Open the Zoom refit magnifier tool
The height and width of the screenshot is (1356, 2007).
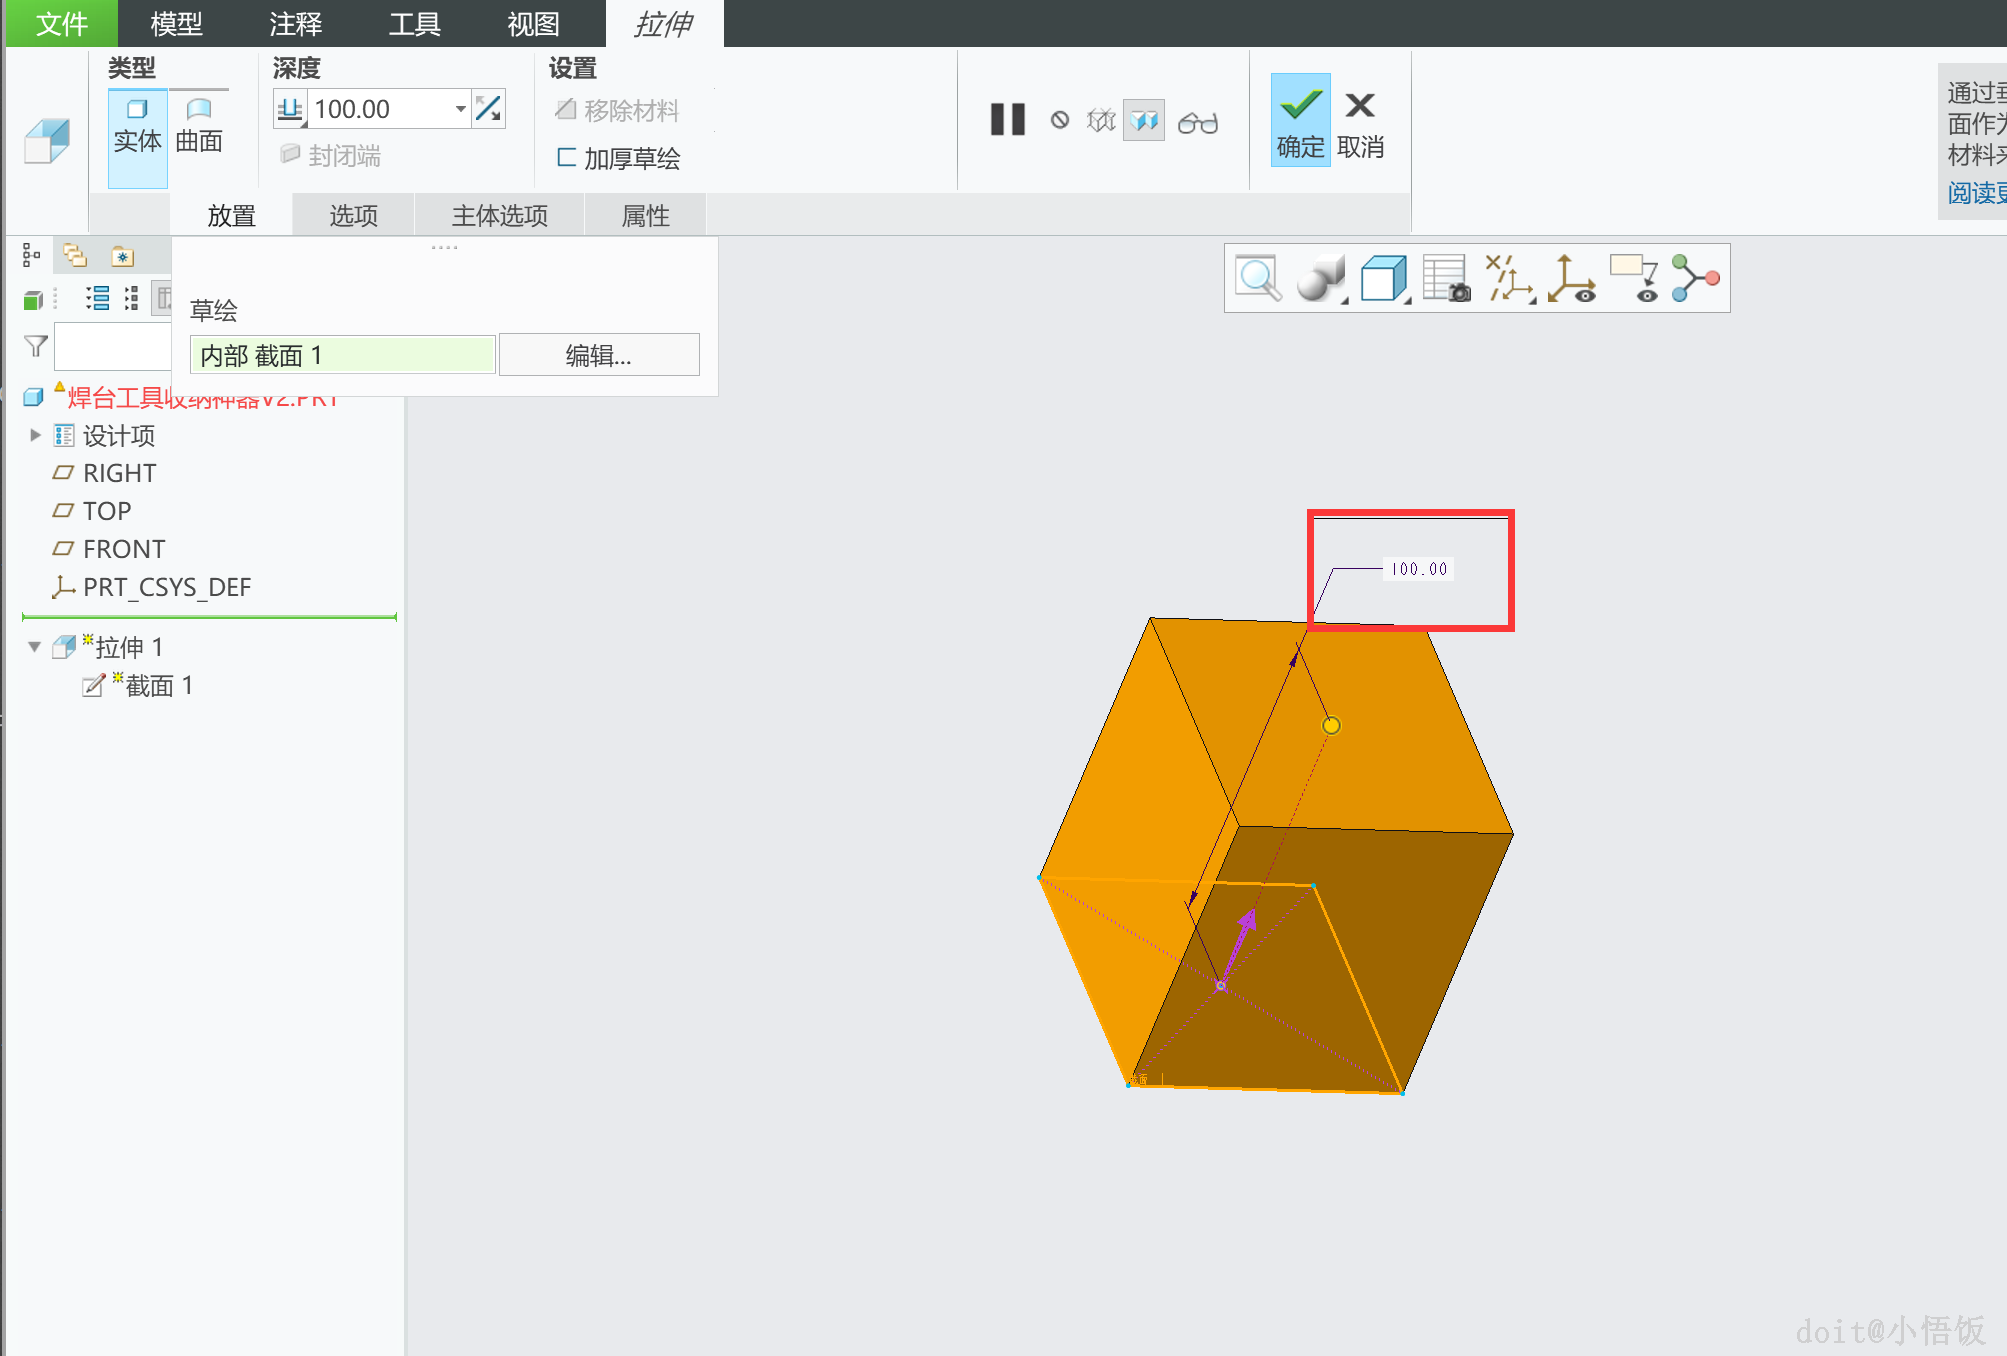(1258, 278)
